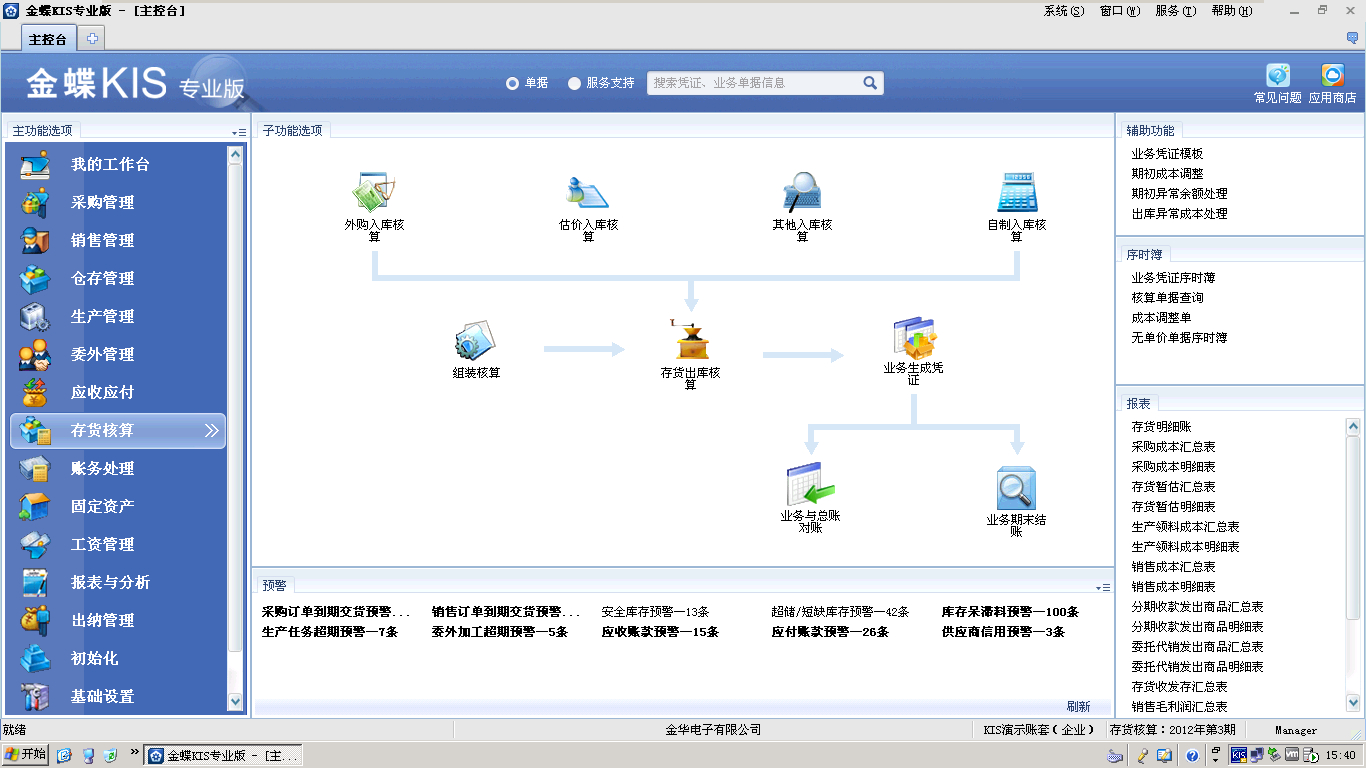Click the new tab plus button
This screenshot has width=1366, height=768.
tap(92, 39)
